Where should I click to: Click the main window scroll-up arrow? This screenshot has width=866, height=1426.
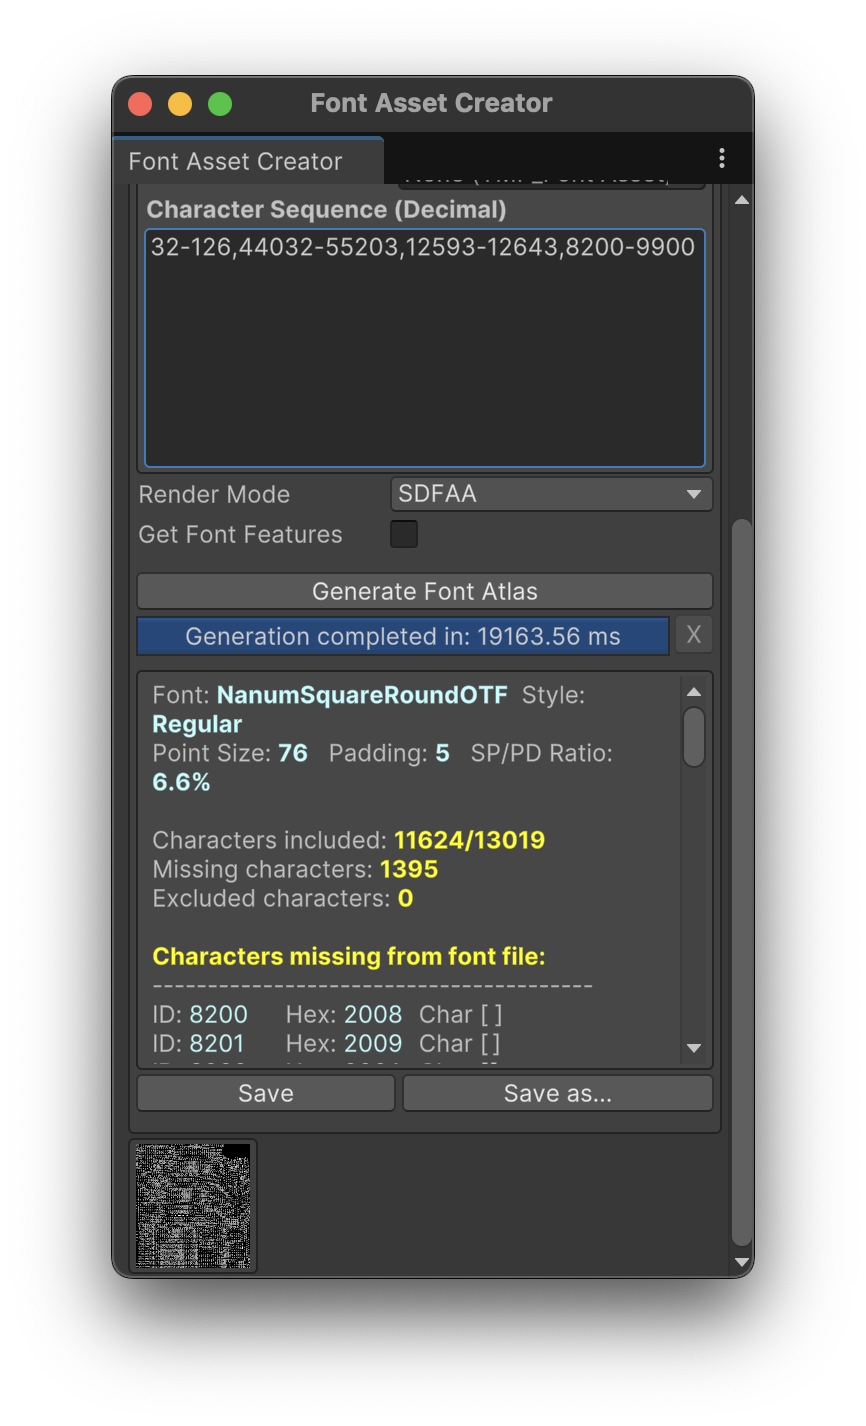(742, 200)
